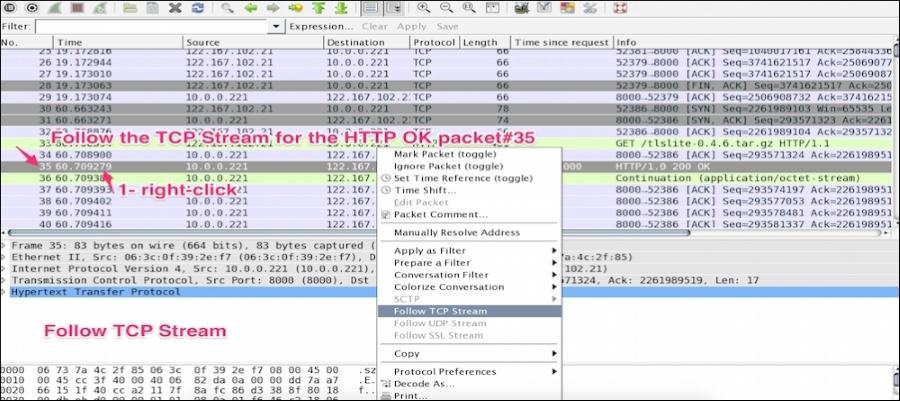Choose Ignore Packet (toggle) in context menu
This screenshot has height=401, width=900.
pos(469,166)
